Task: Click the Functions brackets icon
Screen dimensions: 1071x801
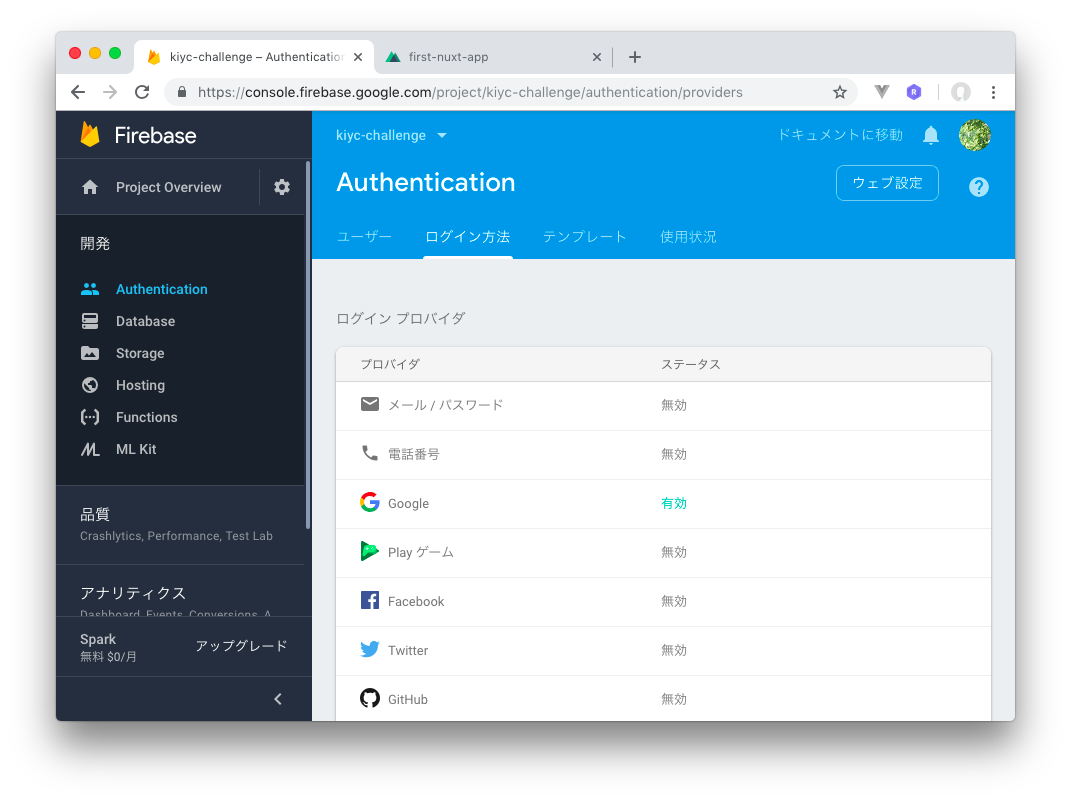Action: click(90, 417)
